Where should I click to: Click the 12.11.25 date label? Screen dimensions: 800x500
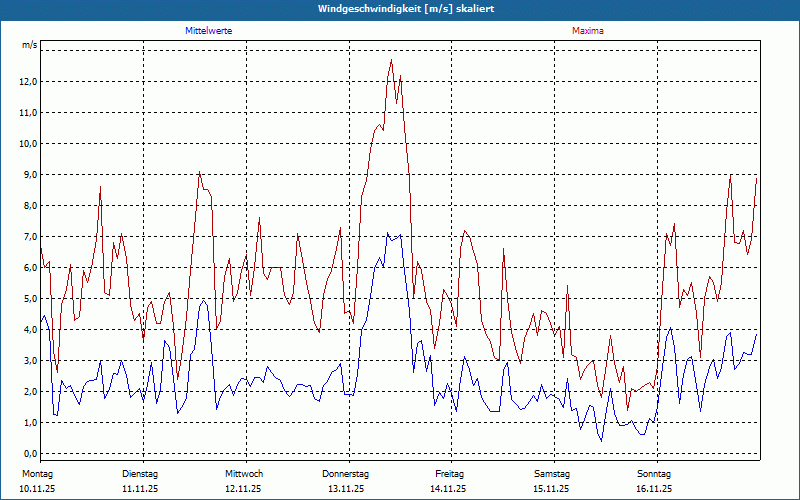click(243, 489)
